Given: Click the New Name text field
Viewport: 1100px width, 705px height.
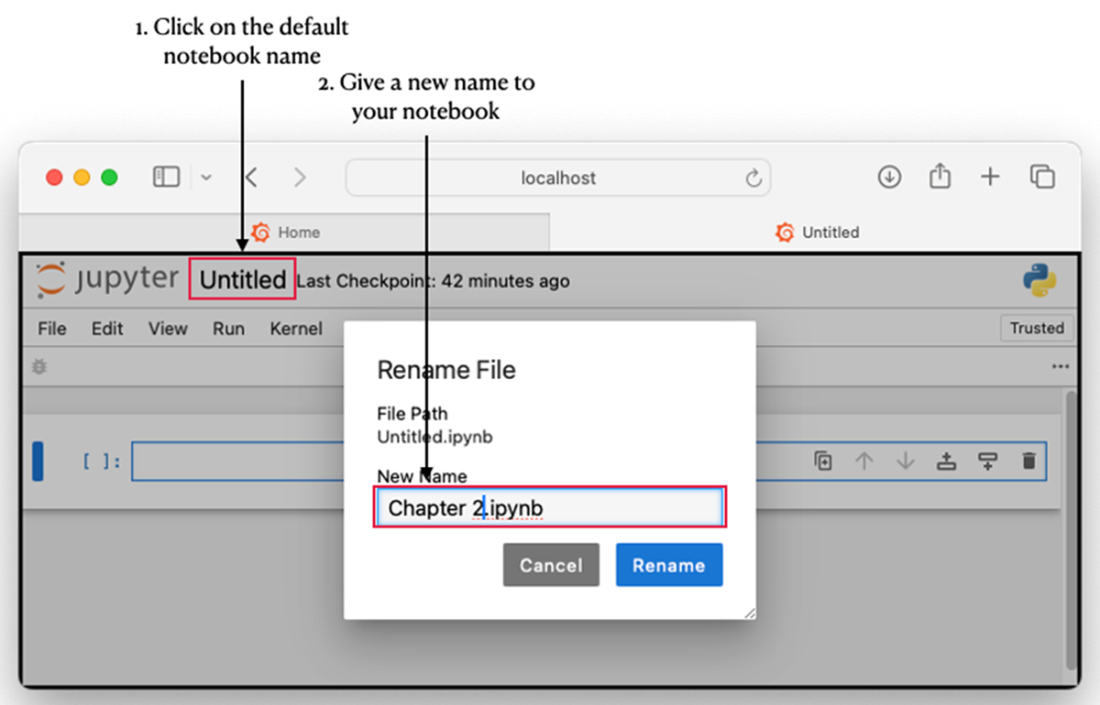Looking at the screenshot, I should point(549,508).
